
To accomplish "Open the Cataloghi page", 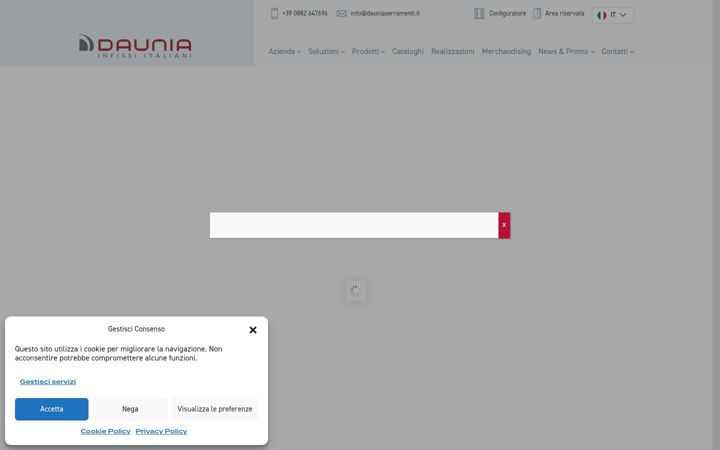I will tap(408, 51).
